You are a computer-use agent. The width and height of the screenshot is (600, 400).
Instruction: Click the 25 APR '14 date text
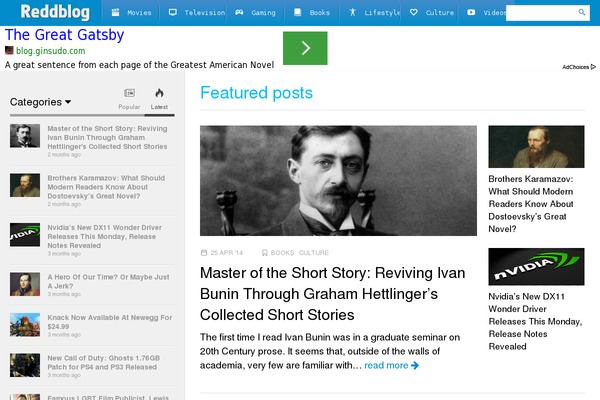click(227, 253)
